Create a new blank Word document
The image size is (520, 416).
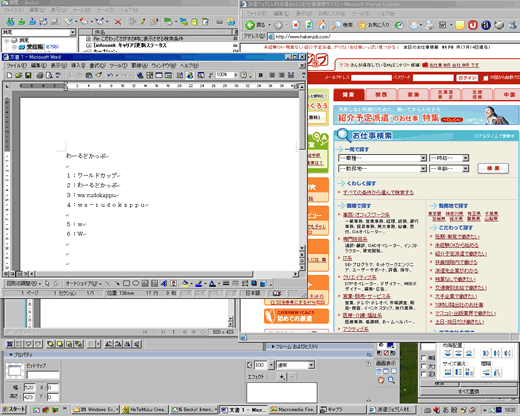[x=9, y=75]
